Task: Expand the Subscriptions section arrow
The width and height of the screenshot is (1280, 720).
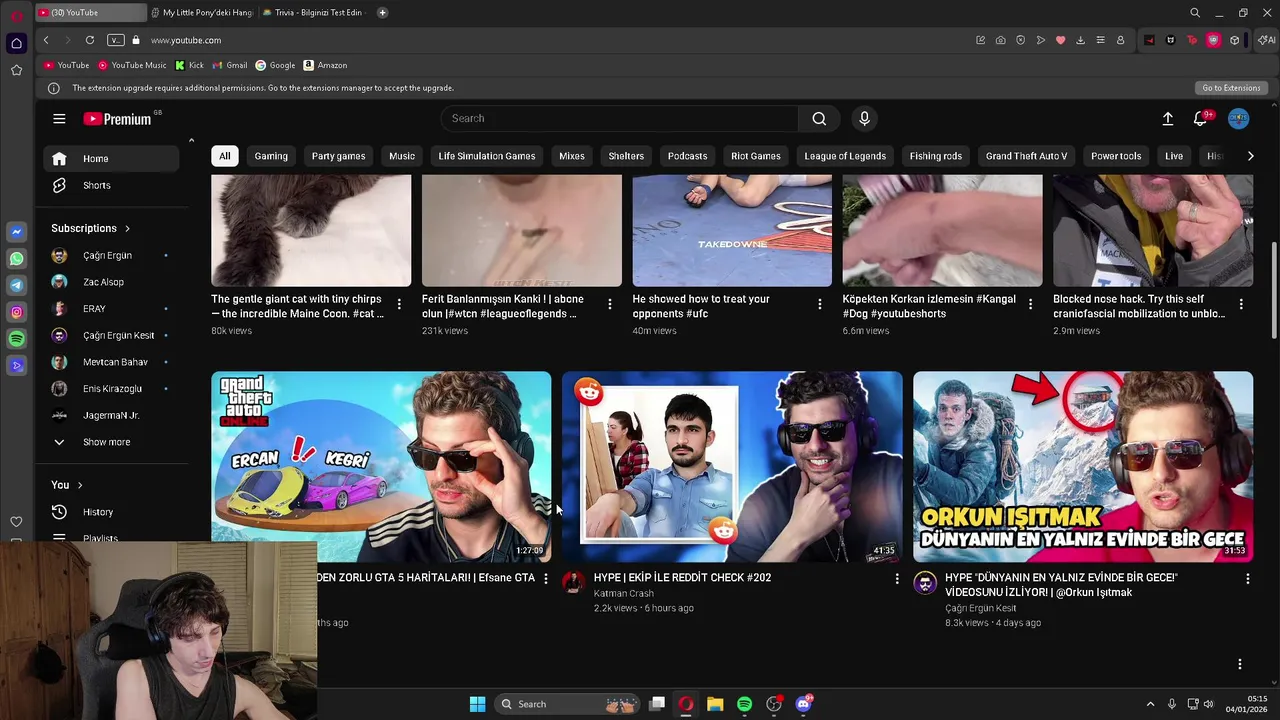Action: (x=127, y=229)
